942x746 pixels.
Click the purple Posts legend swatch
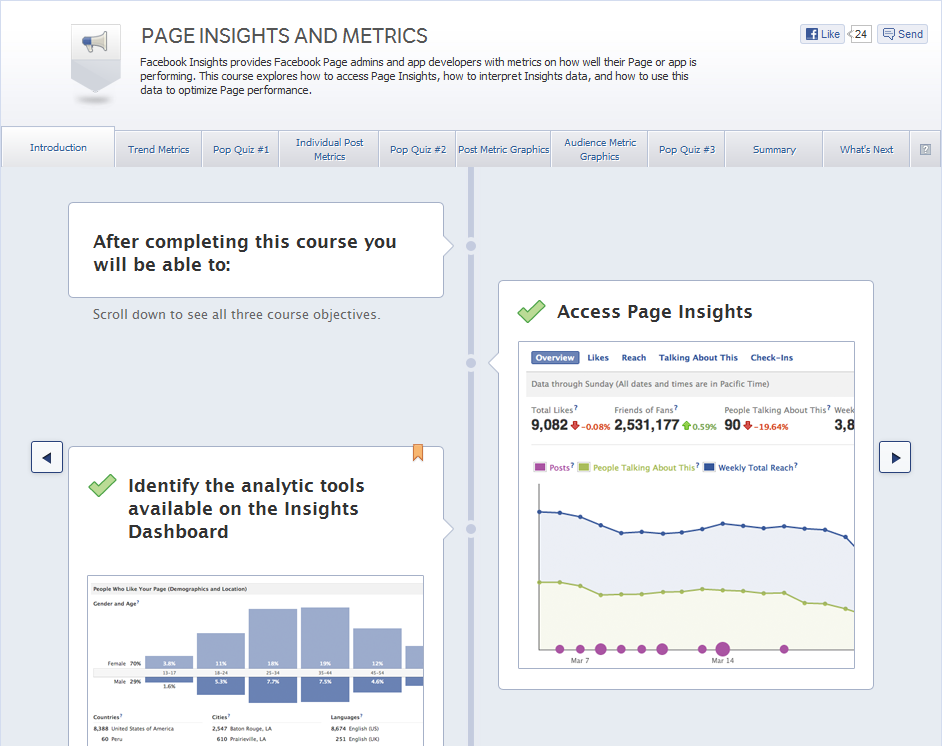pos(540,467)
